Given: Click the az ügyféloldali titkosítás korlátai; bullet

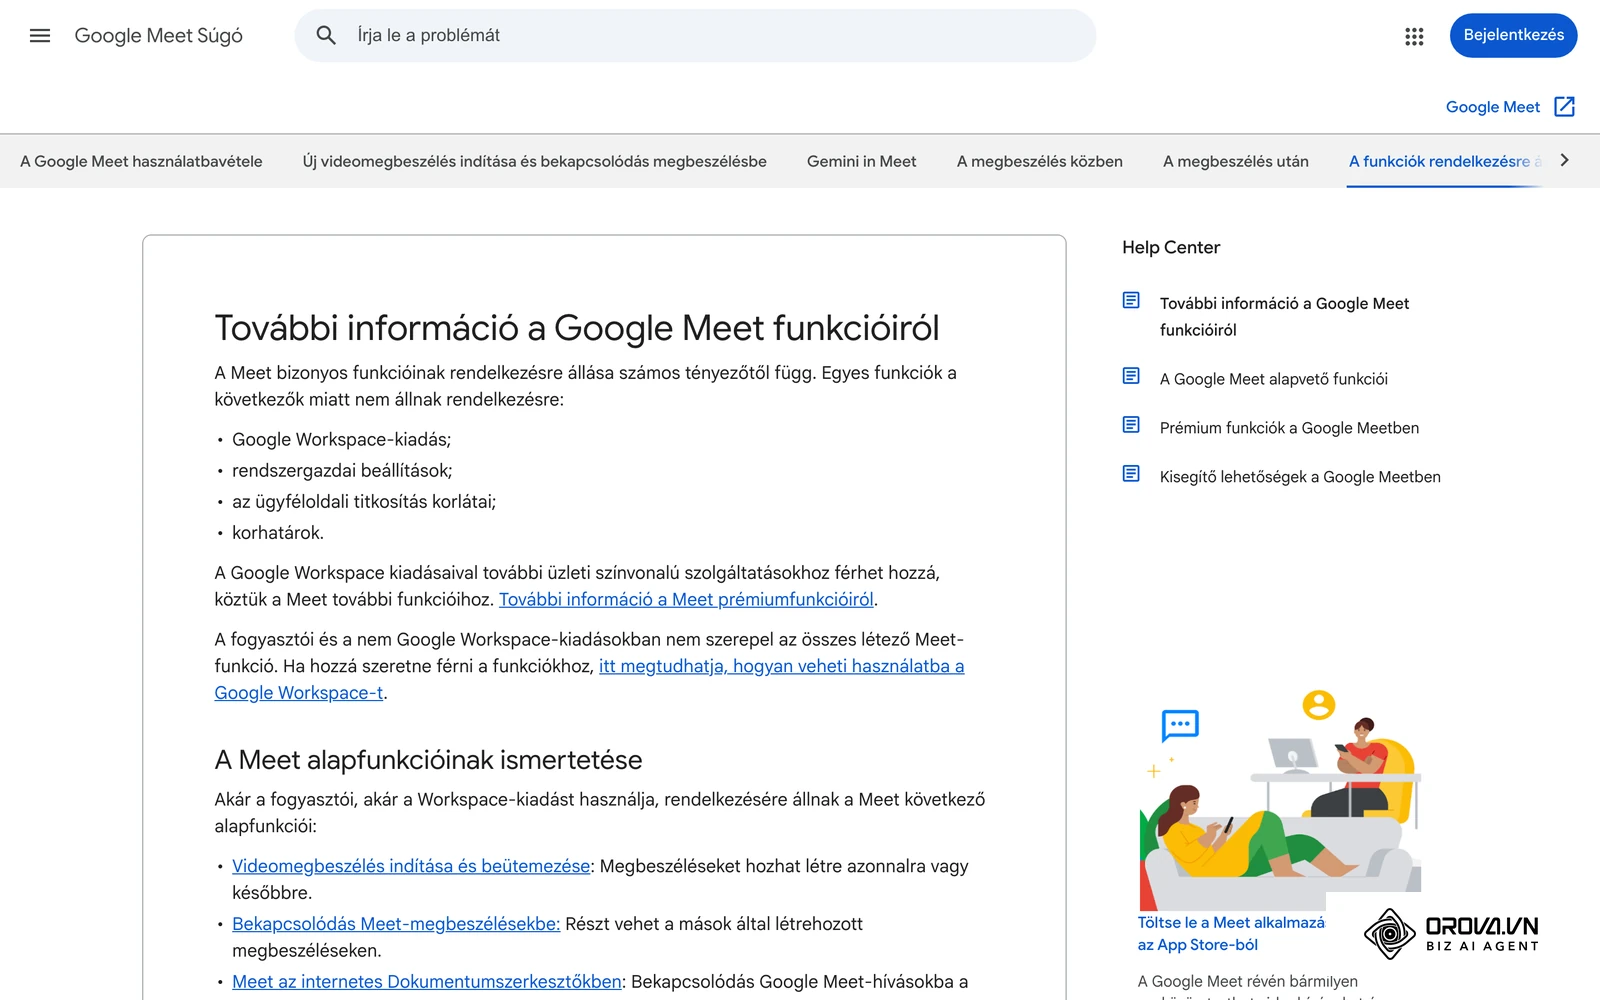Looking at the screenshot, I should tap(364, 501).
